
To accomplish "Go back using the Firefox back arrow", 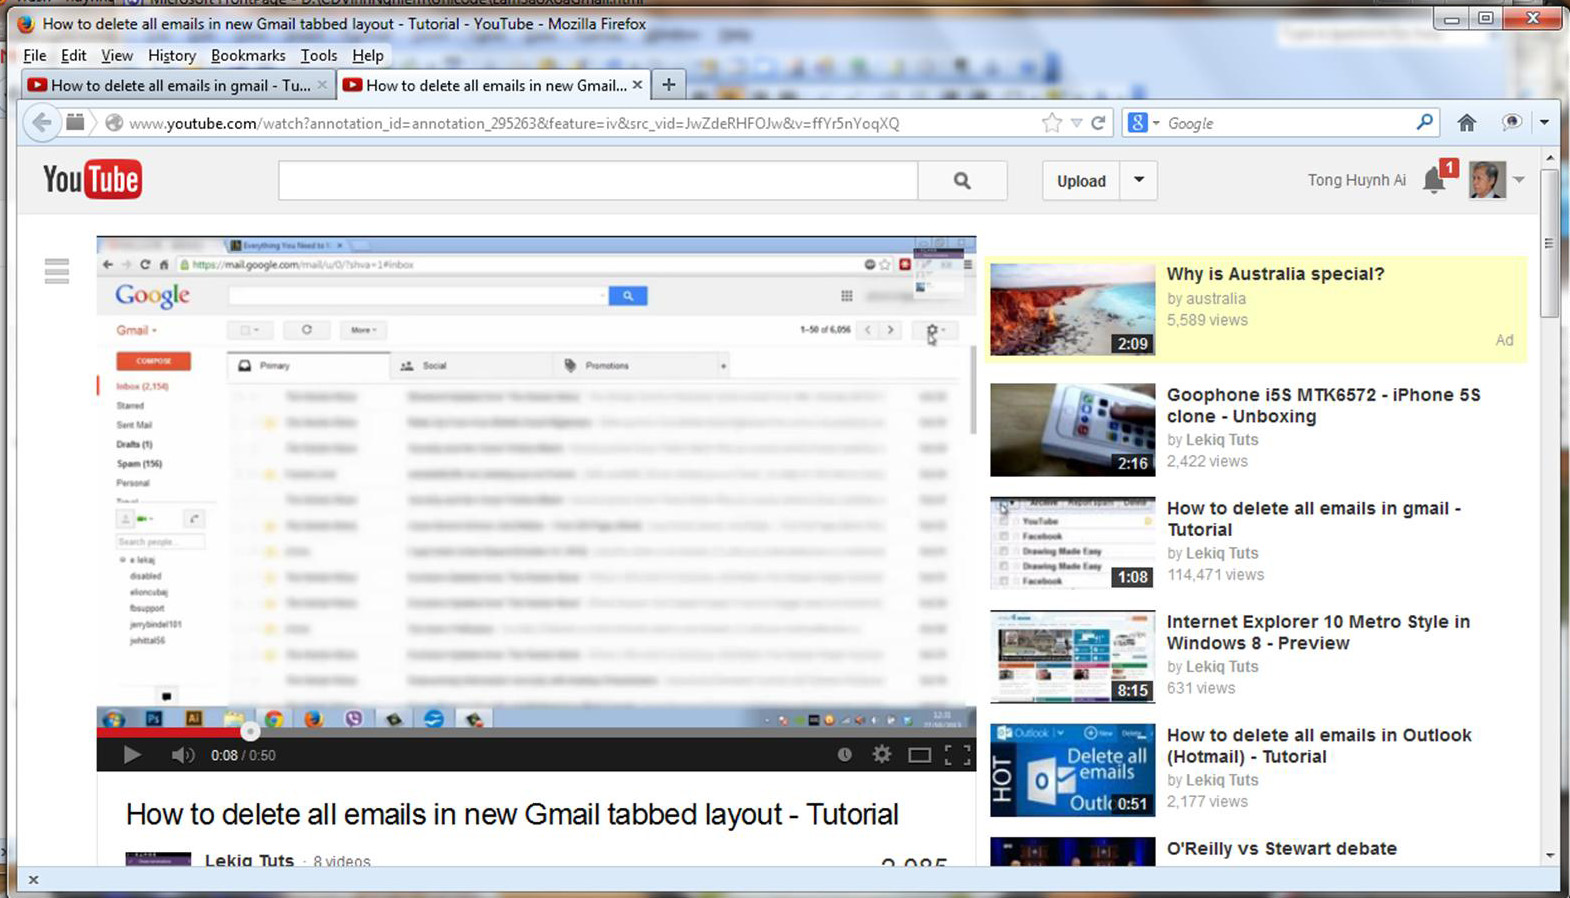I will (42, 123).
